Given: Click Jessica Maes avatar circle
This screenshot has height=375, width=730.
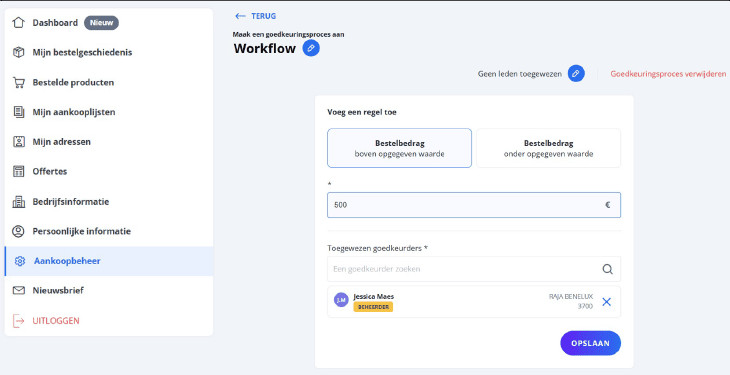Looking at the screenshot, I should click(341, 300).
